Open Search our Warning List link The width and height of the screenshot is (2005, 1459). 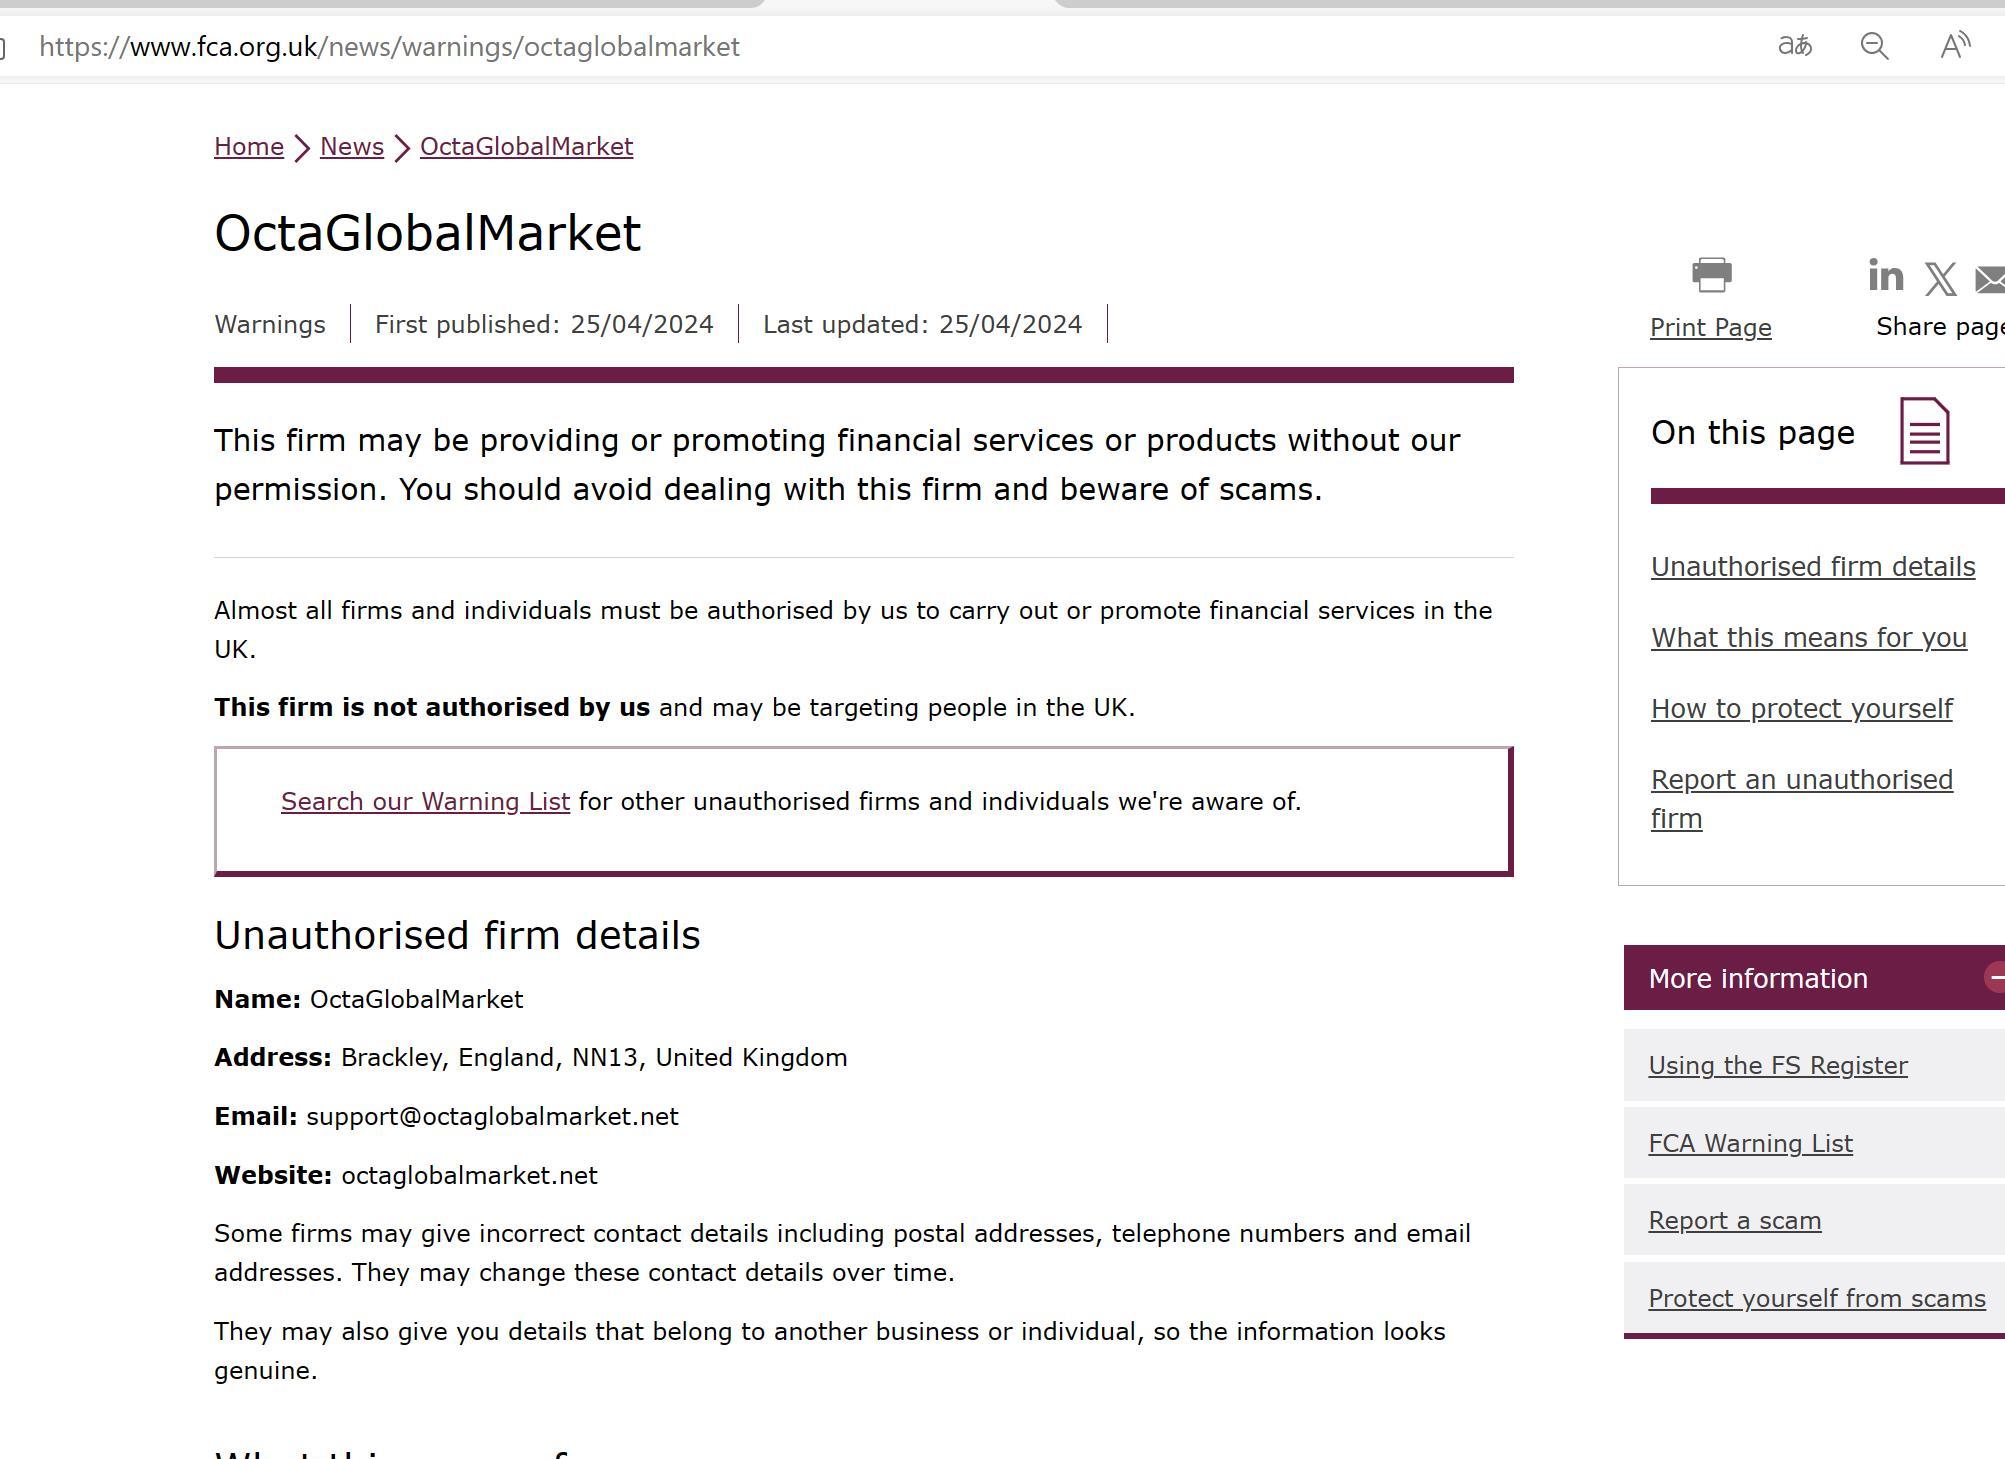pos(425,802)
